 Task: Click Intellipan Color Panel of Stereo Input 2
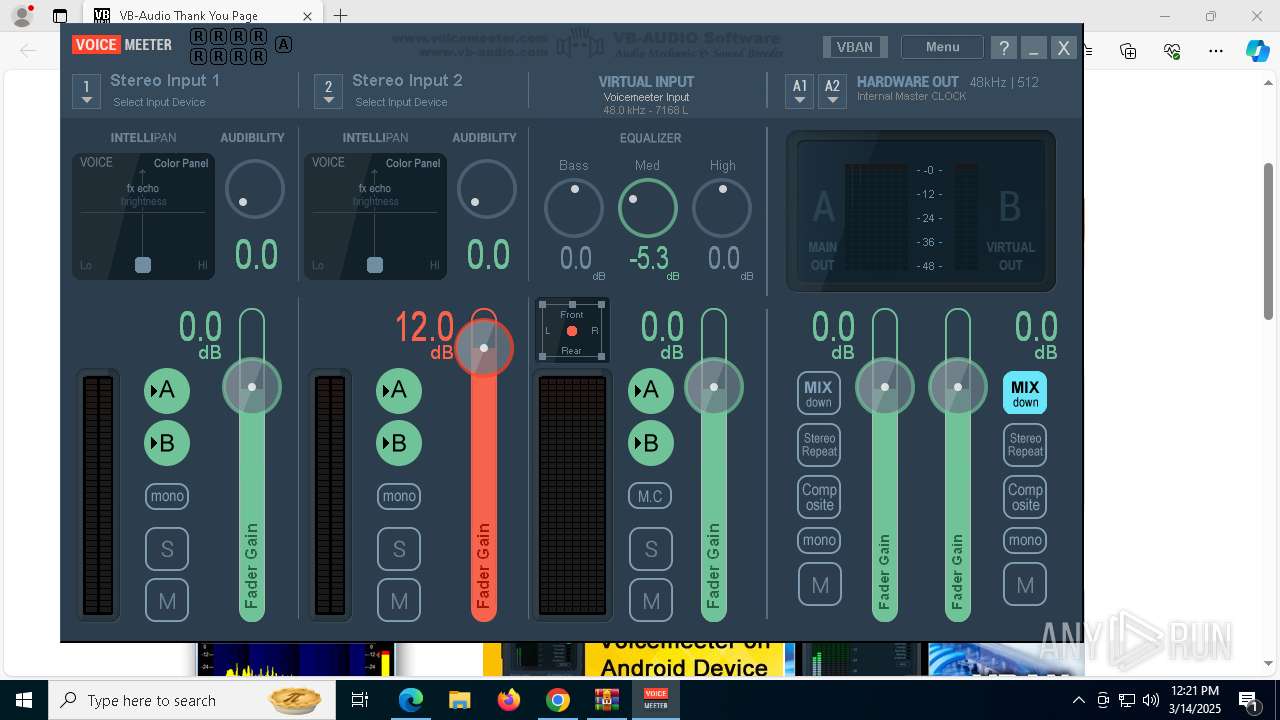375,216
